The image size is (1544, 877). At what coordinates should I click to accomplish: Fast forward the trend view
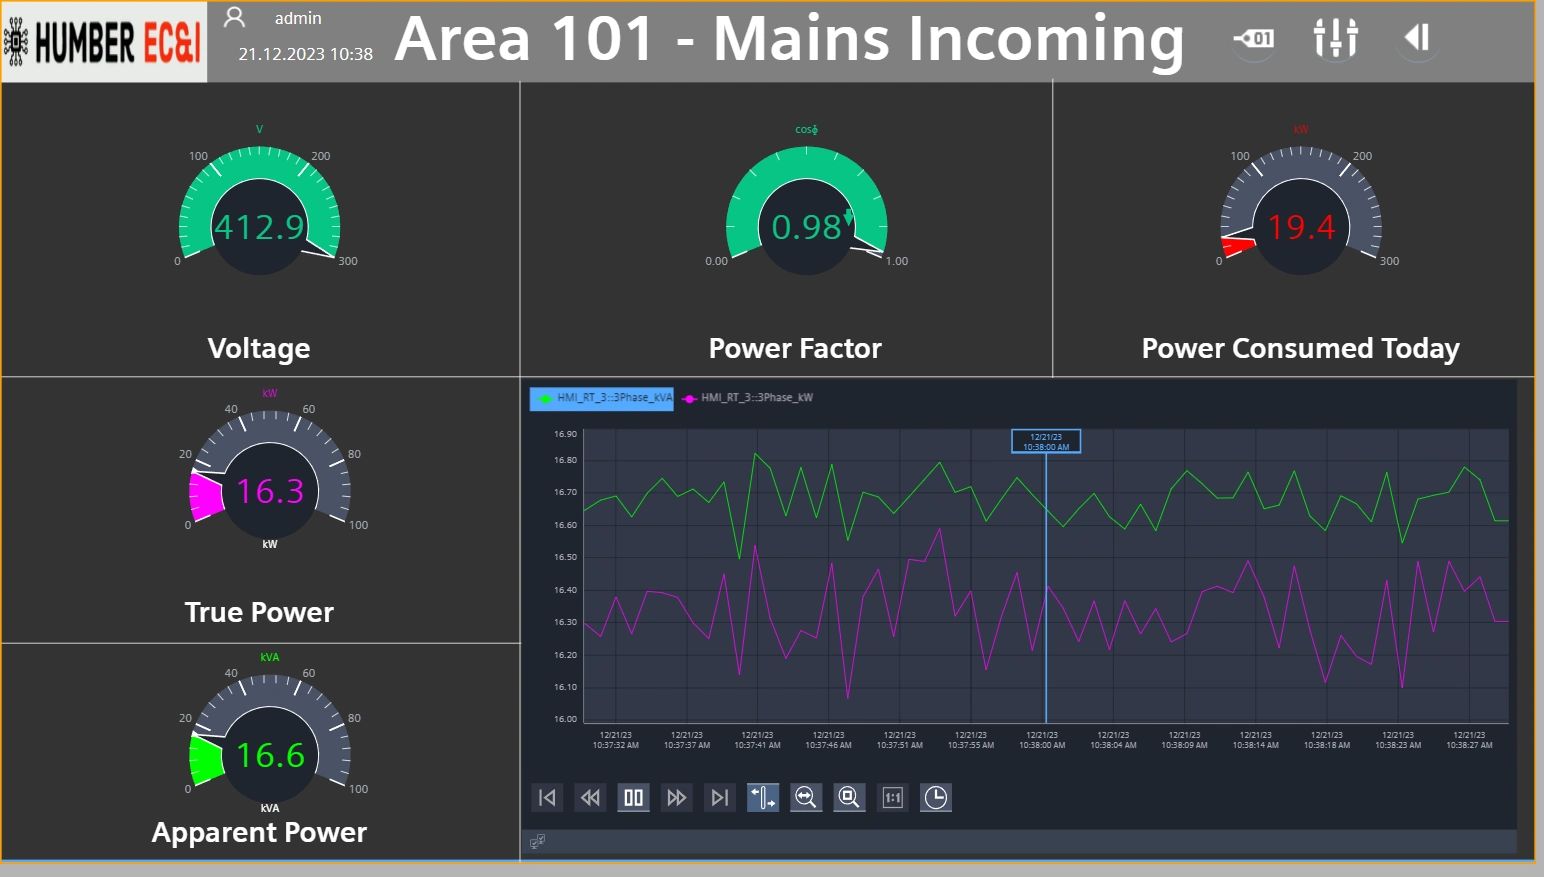pyautogui.click(x=676, y=797)
